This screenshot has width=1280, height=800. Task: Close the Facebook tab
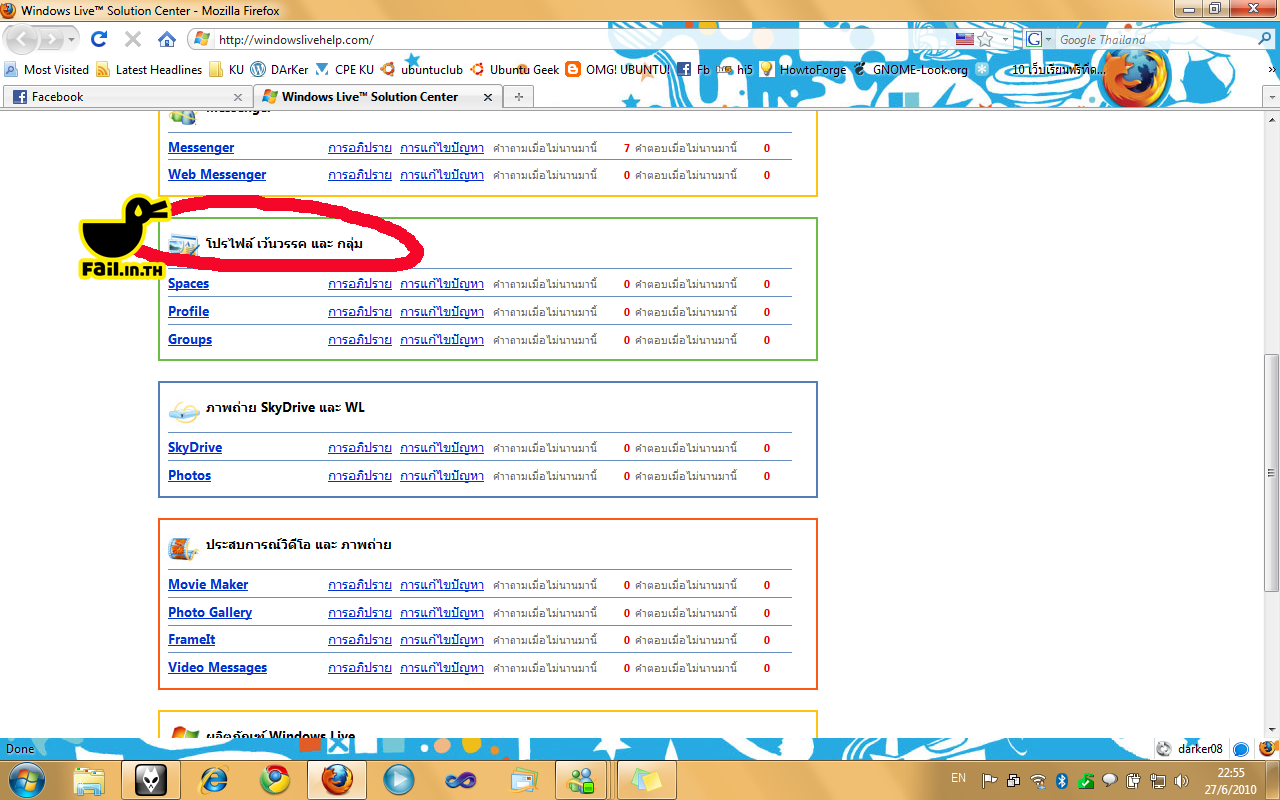[x=238, y=97]
